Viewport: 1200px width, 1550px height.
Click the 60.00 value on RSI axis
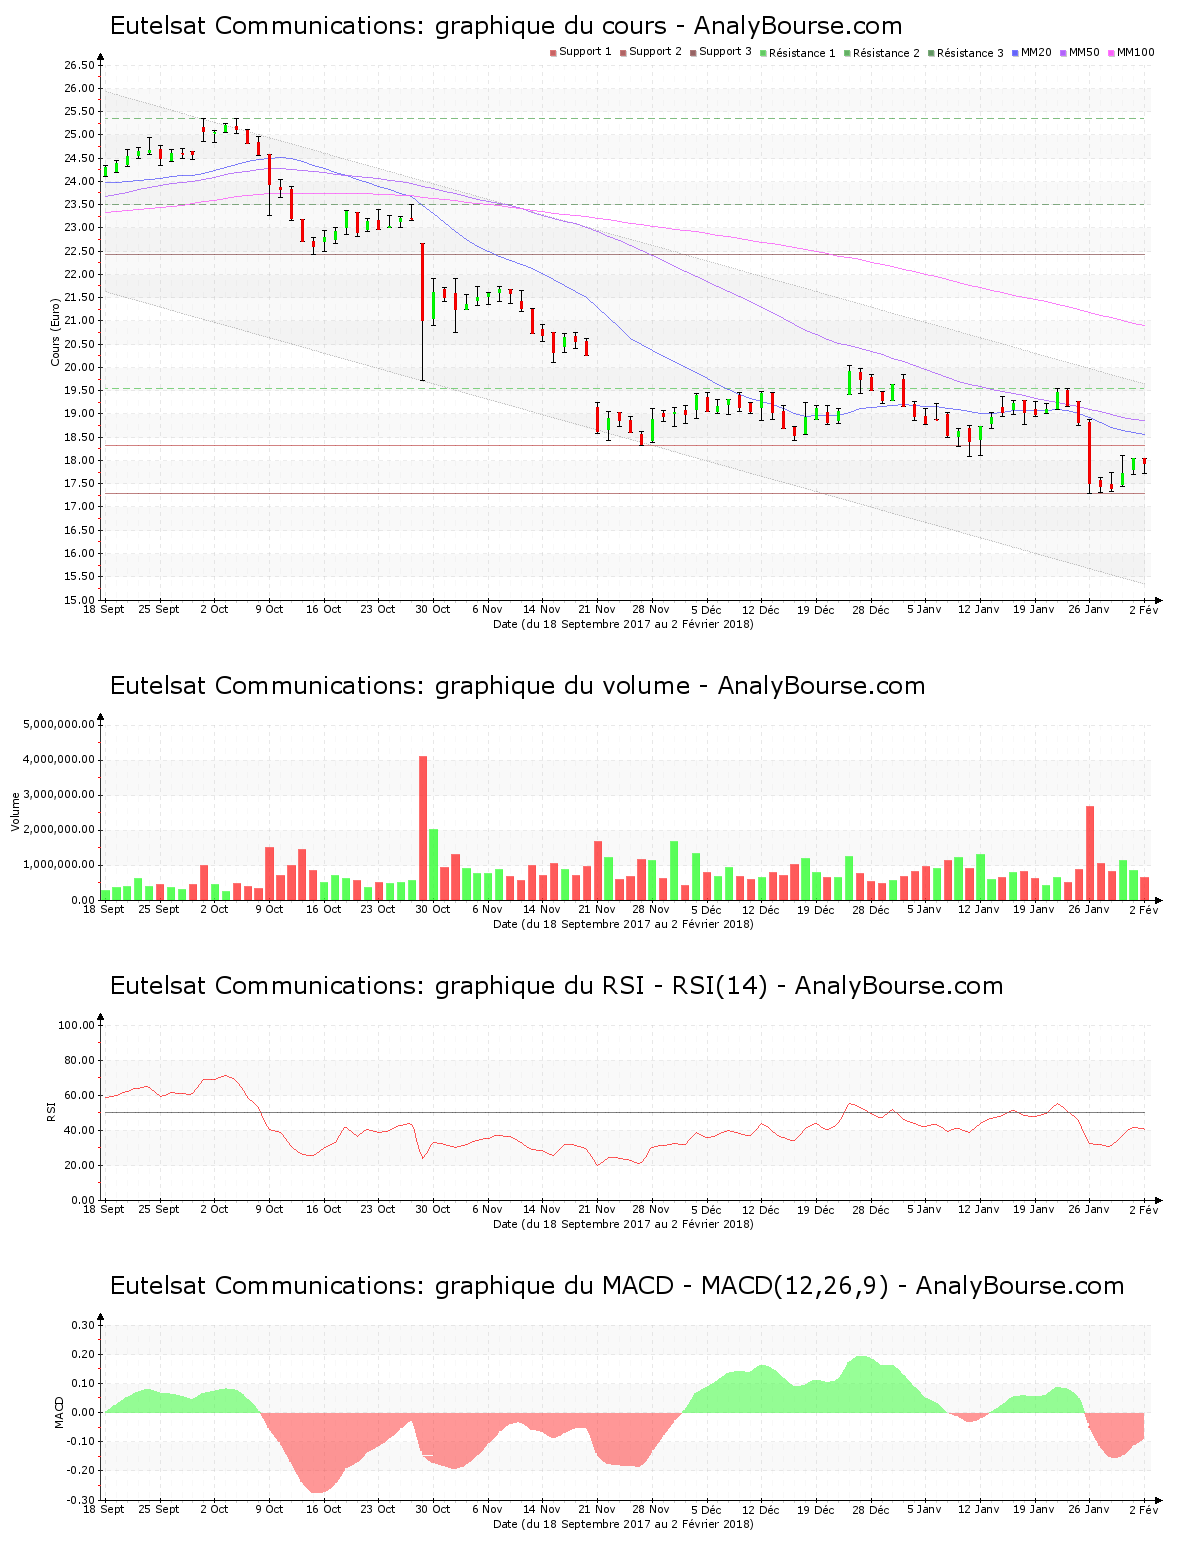coord(80,1095)
